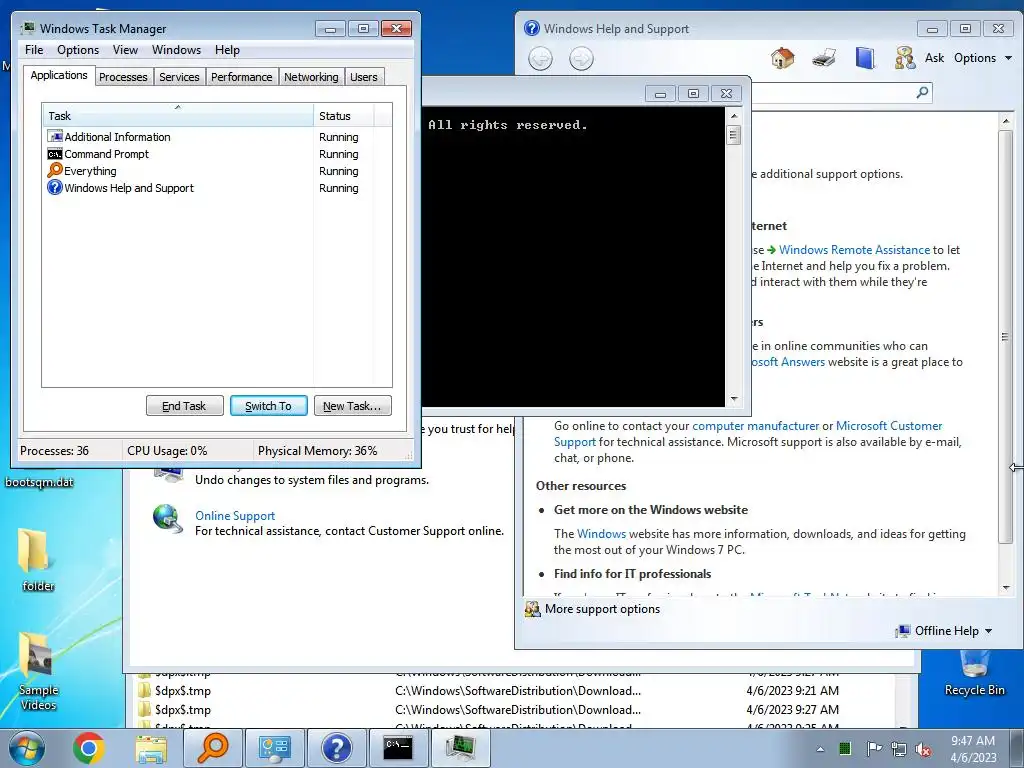
Task: Expand the Options dropdown in Help
Action: click(983, 58)
